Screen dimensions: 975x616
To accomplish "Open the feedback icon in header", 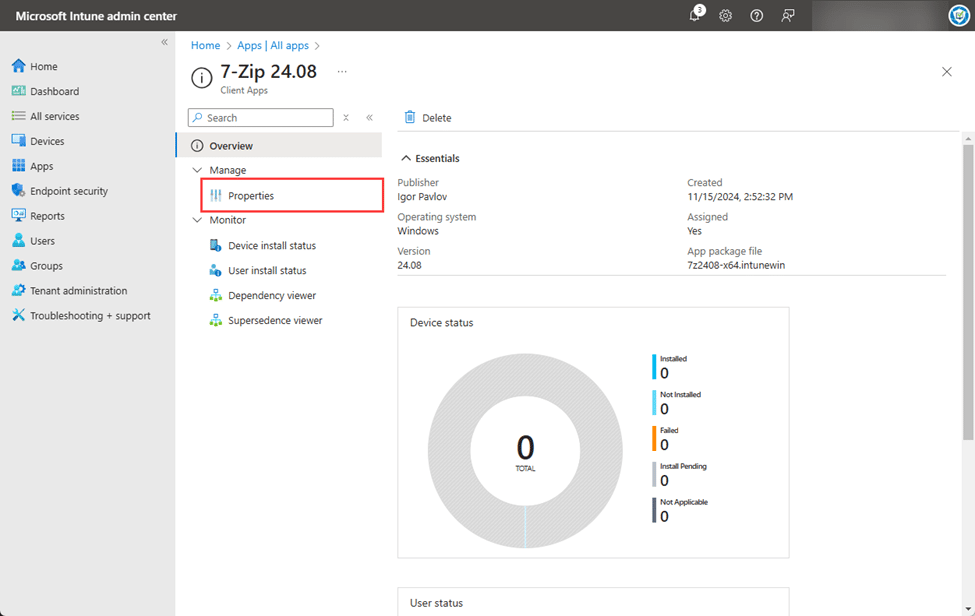I will coord(788,16).
